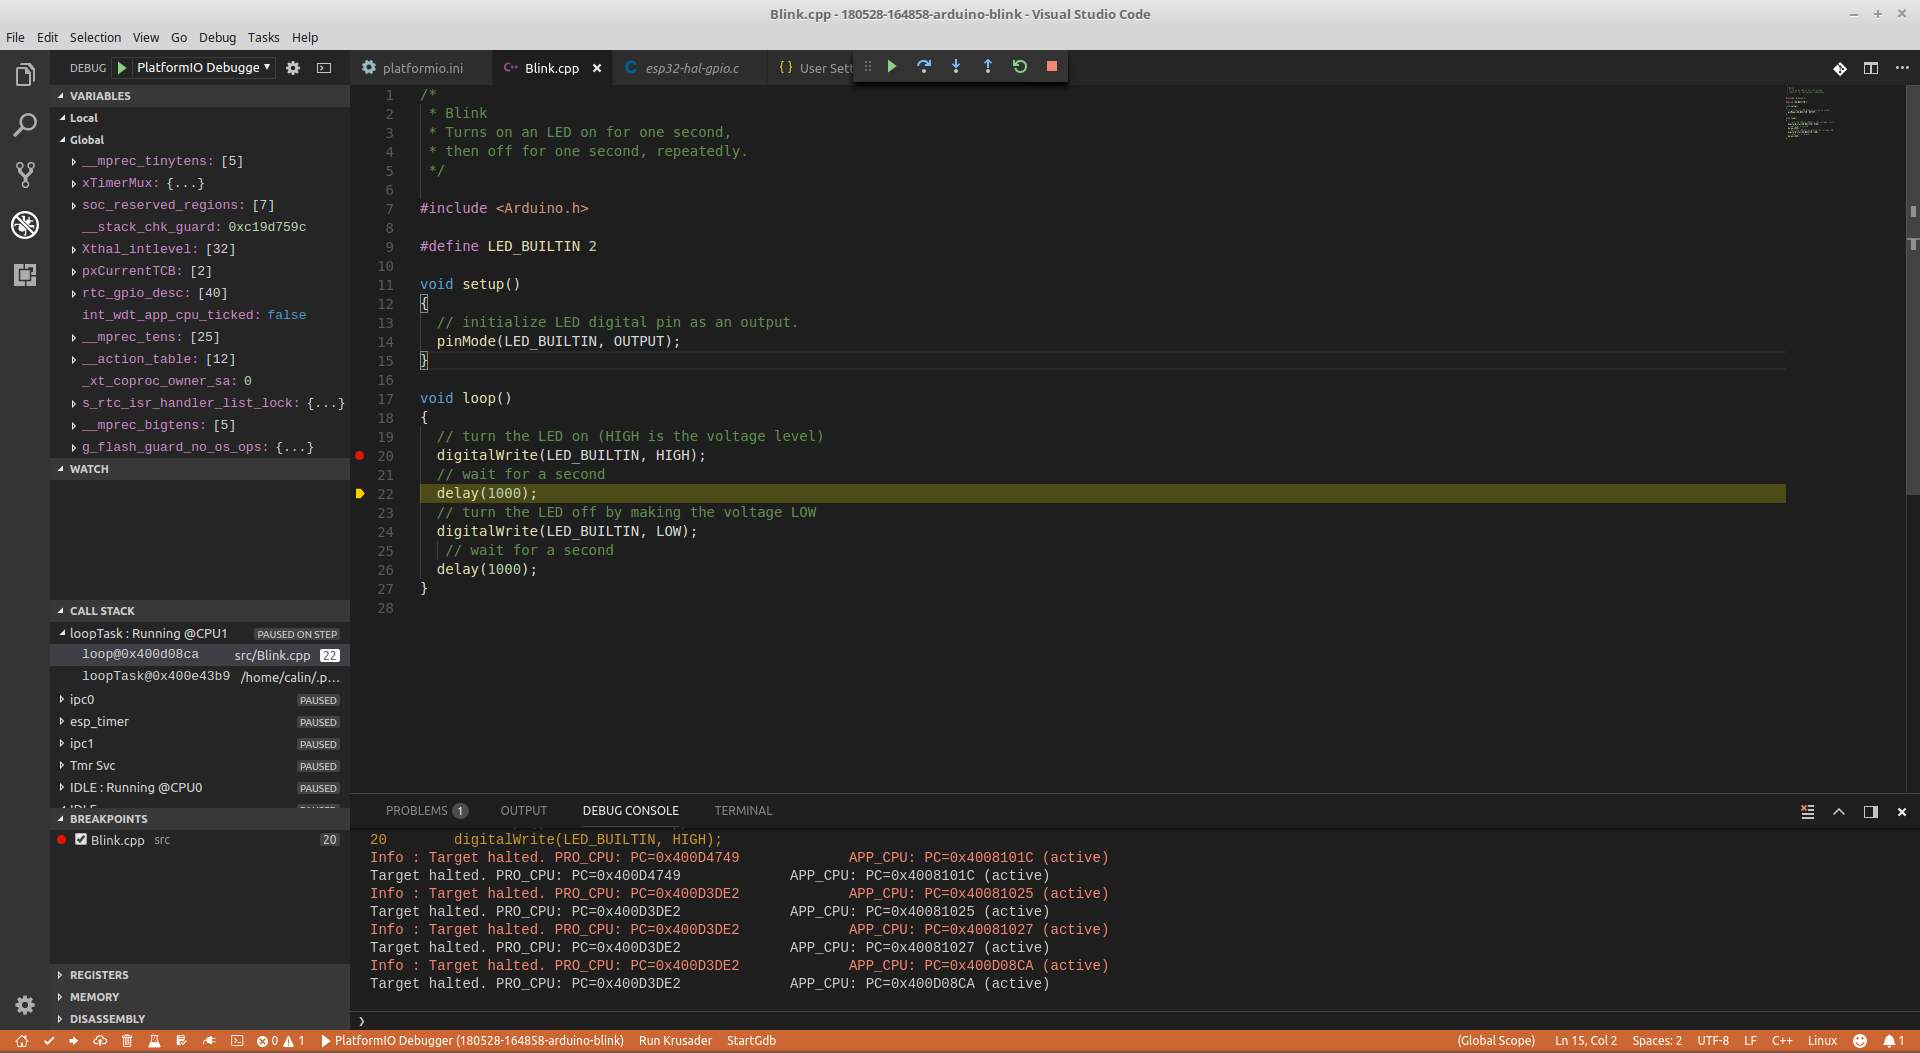The width and height of the screenshot is (1920, 1053).
Task: Step into in debug toolbar
Action: pos(956,66)
